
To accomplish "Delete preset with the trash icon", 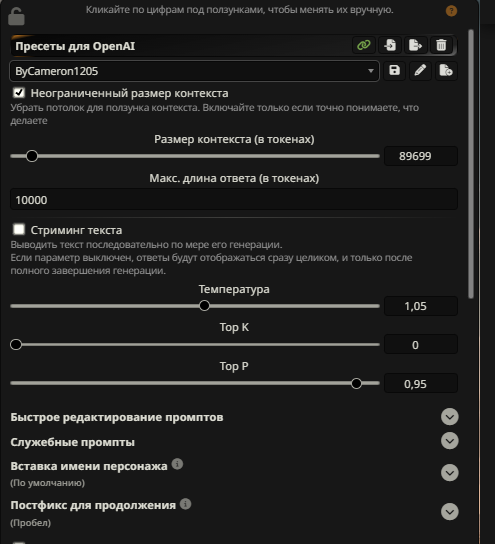I will click(x=441, y=45).
